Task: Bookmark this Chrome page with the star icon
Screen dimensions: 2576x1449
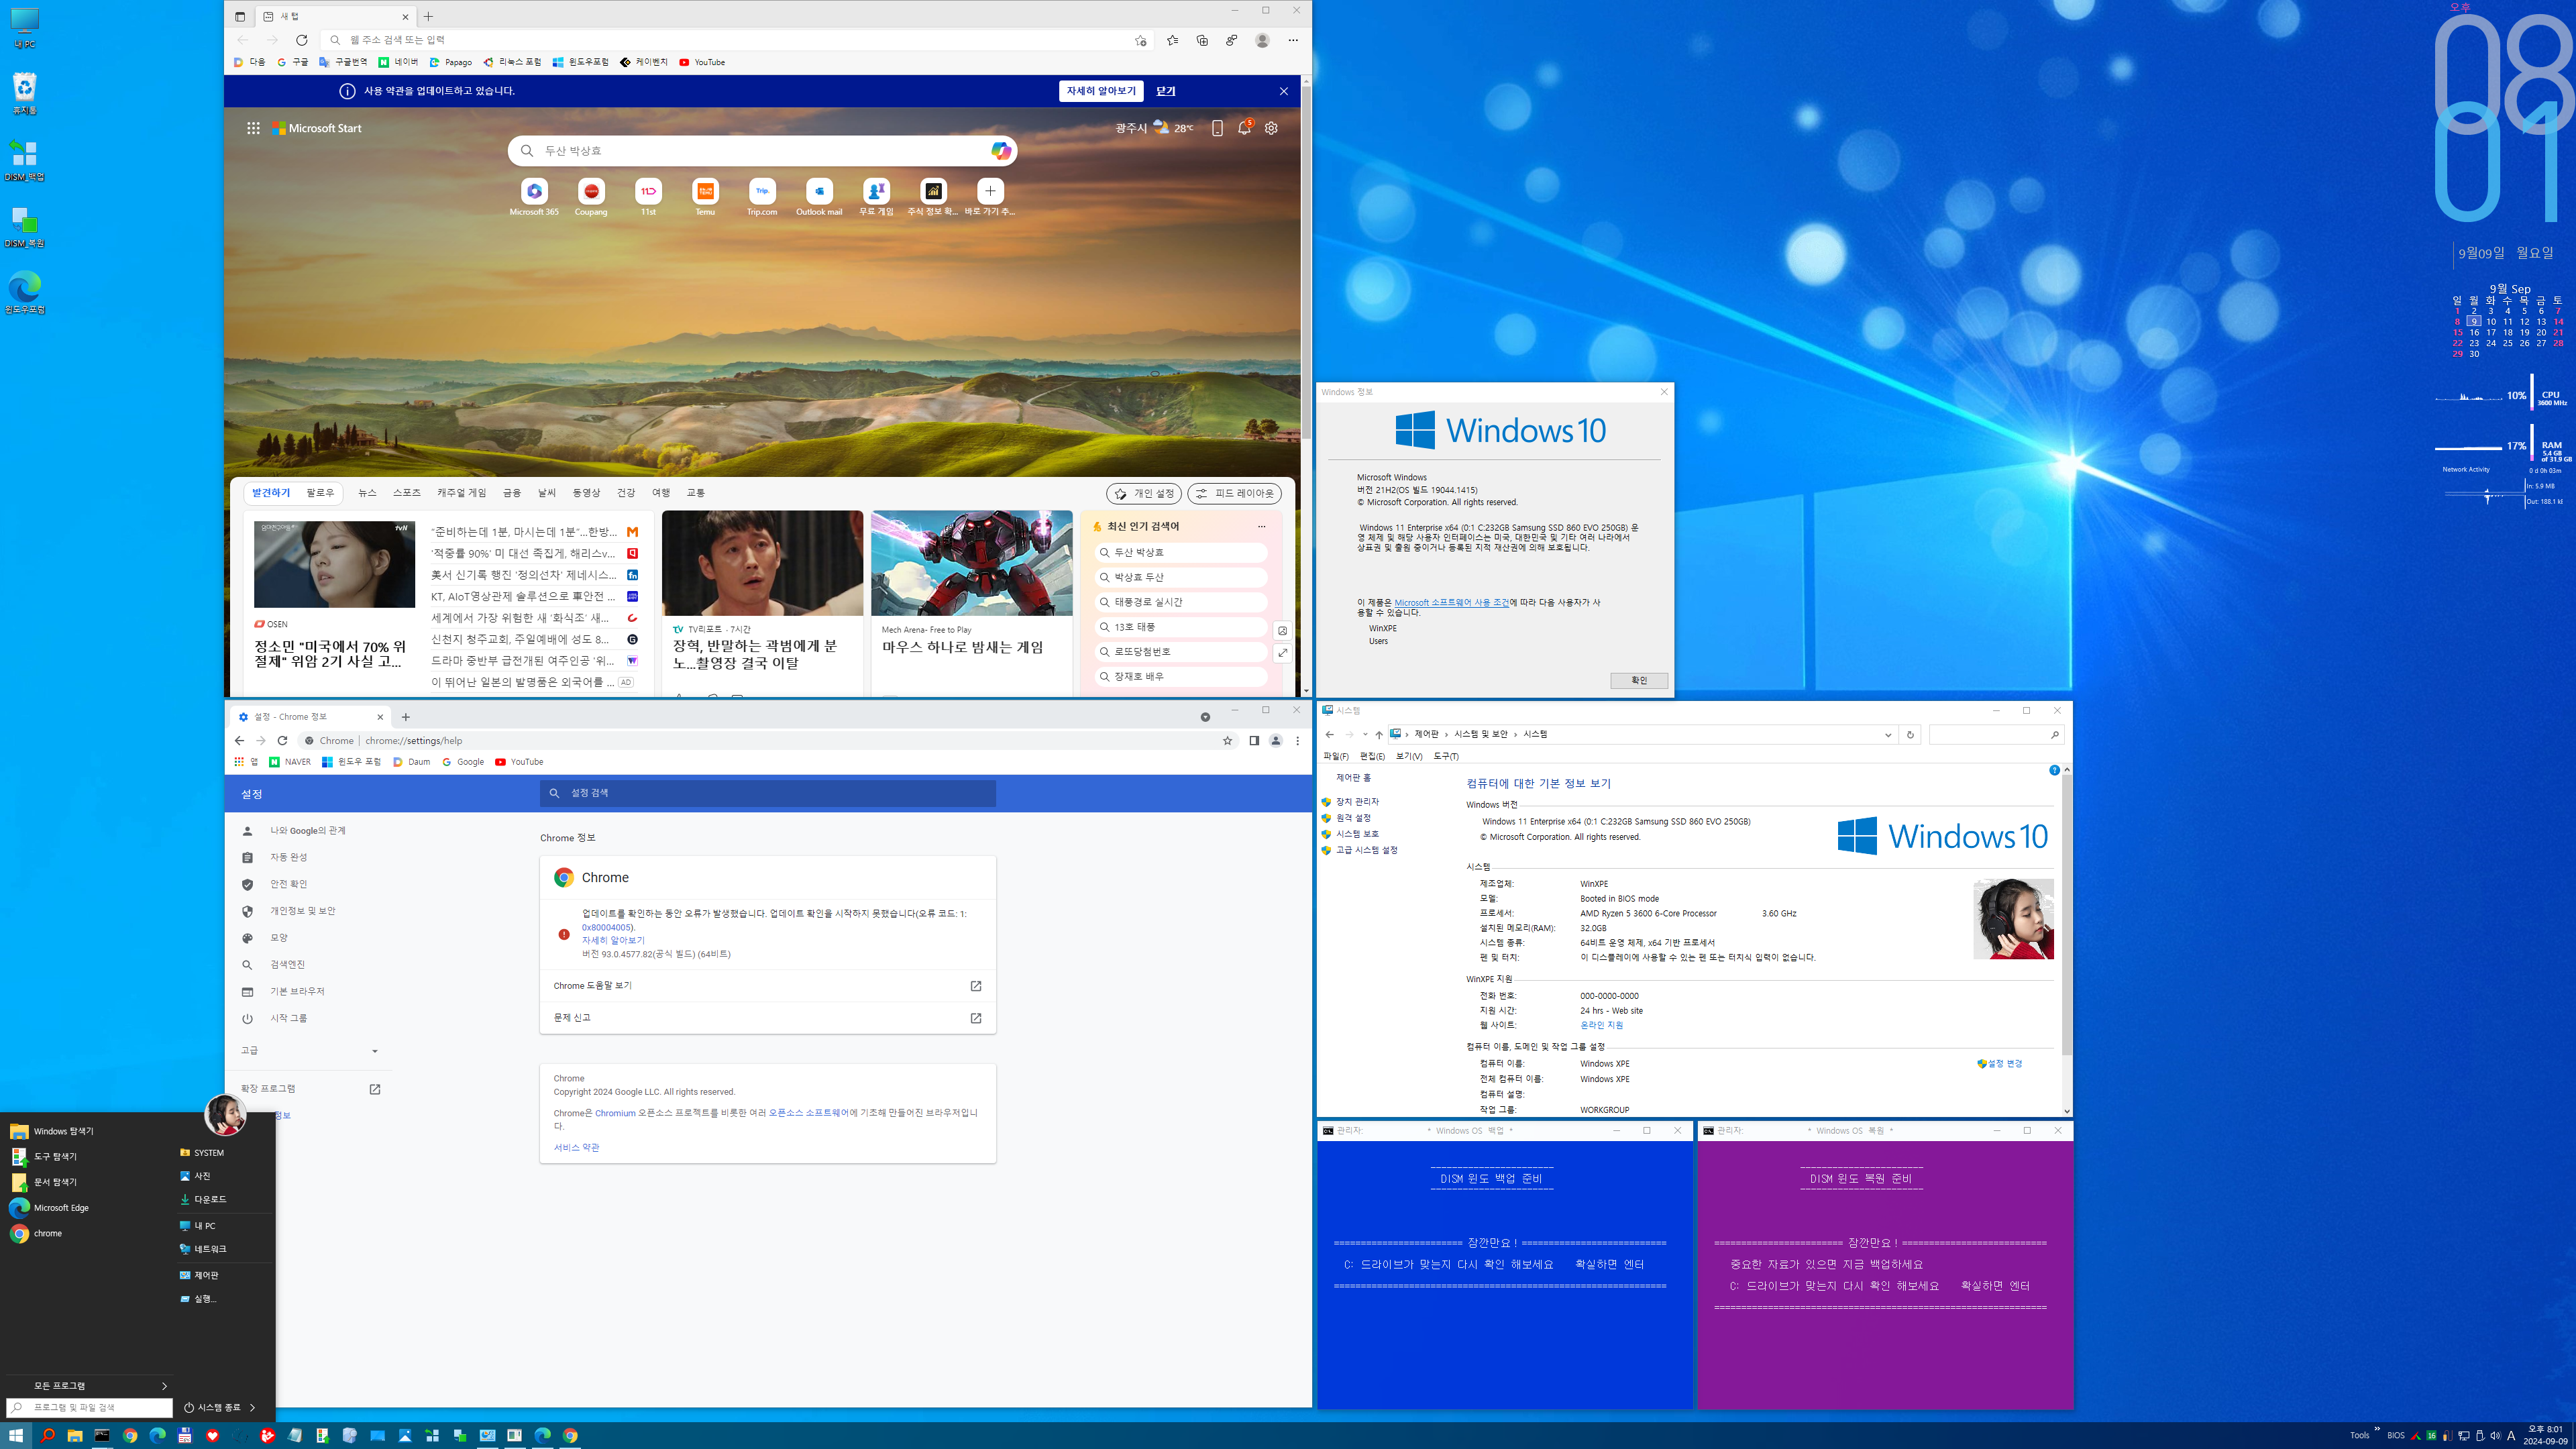Action: tap(1227, 741)
